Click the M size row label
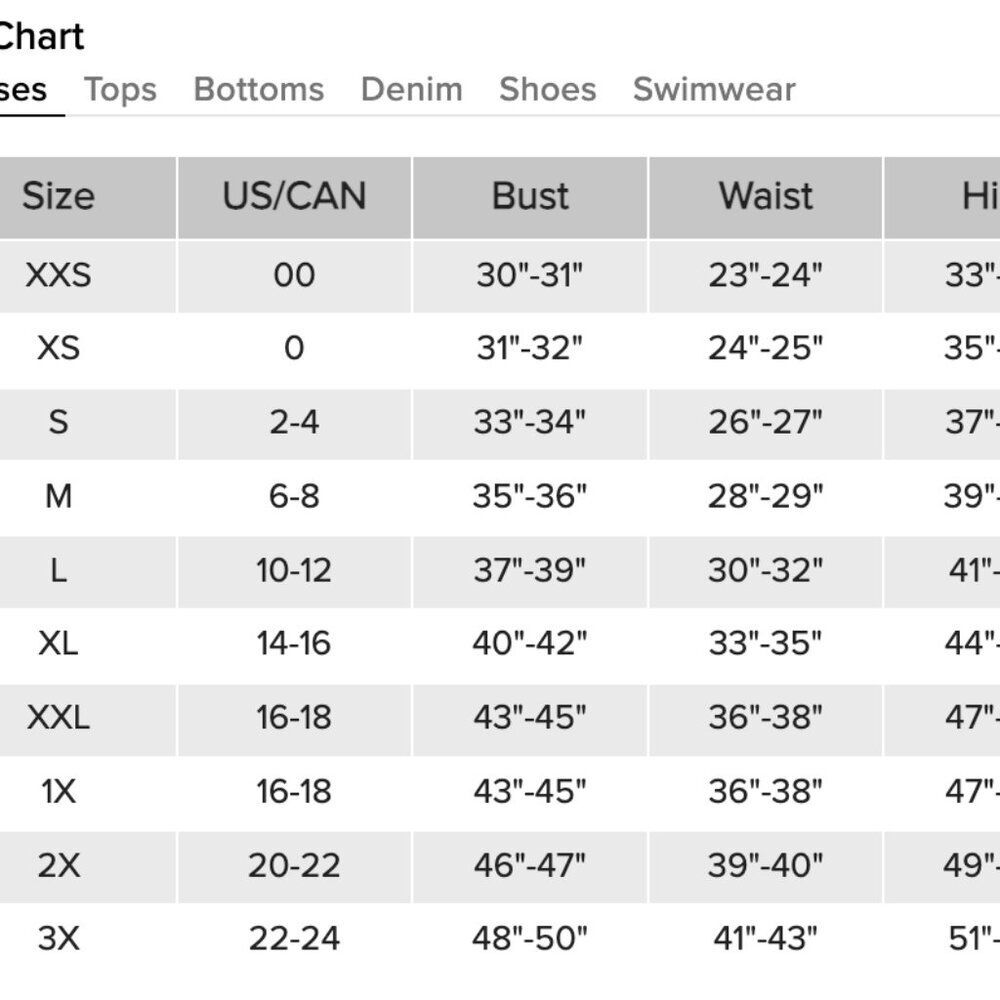Viewport: 1000px width, 1000px height. click(59, 496)
